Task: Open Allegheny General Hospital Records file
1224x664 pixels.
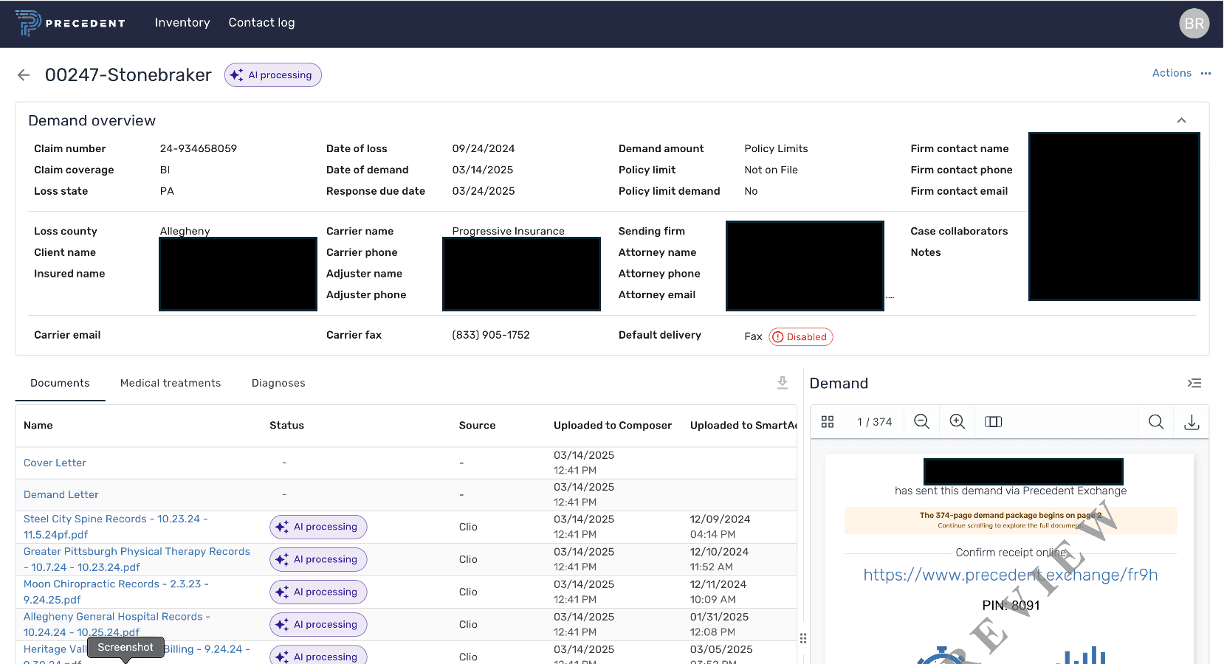Action: (x=117, y=624)
